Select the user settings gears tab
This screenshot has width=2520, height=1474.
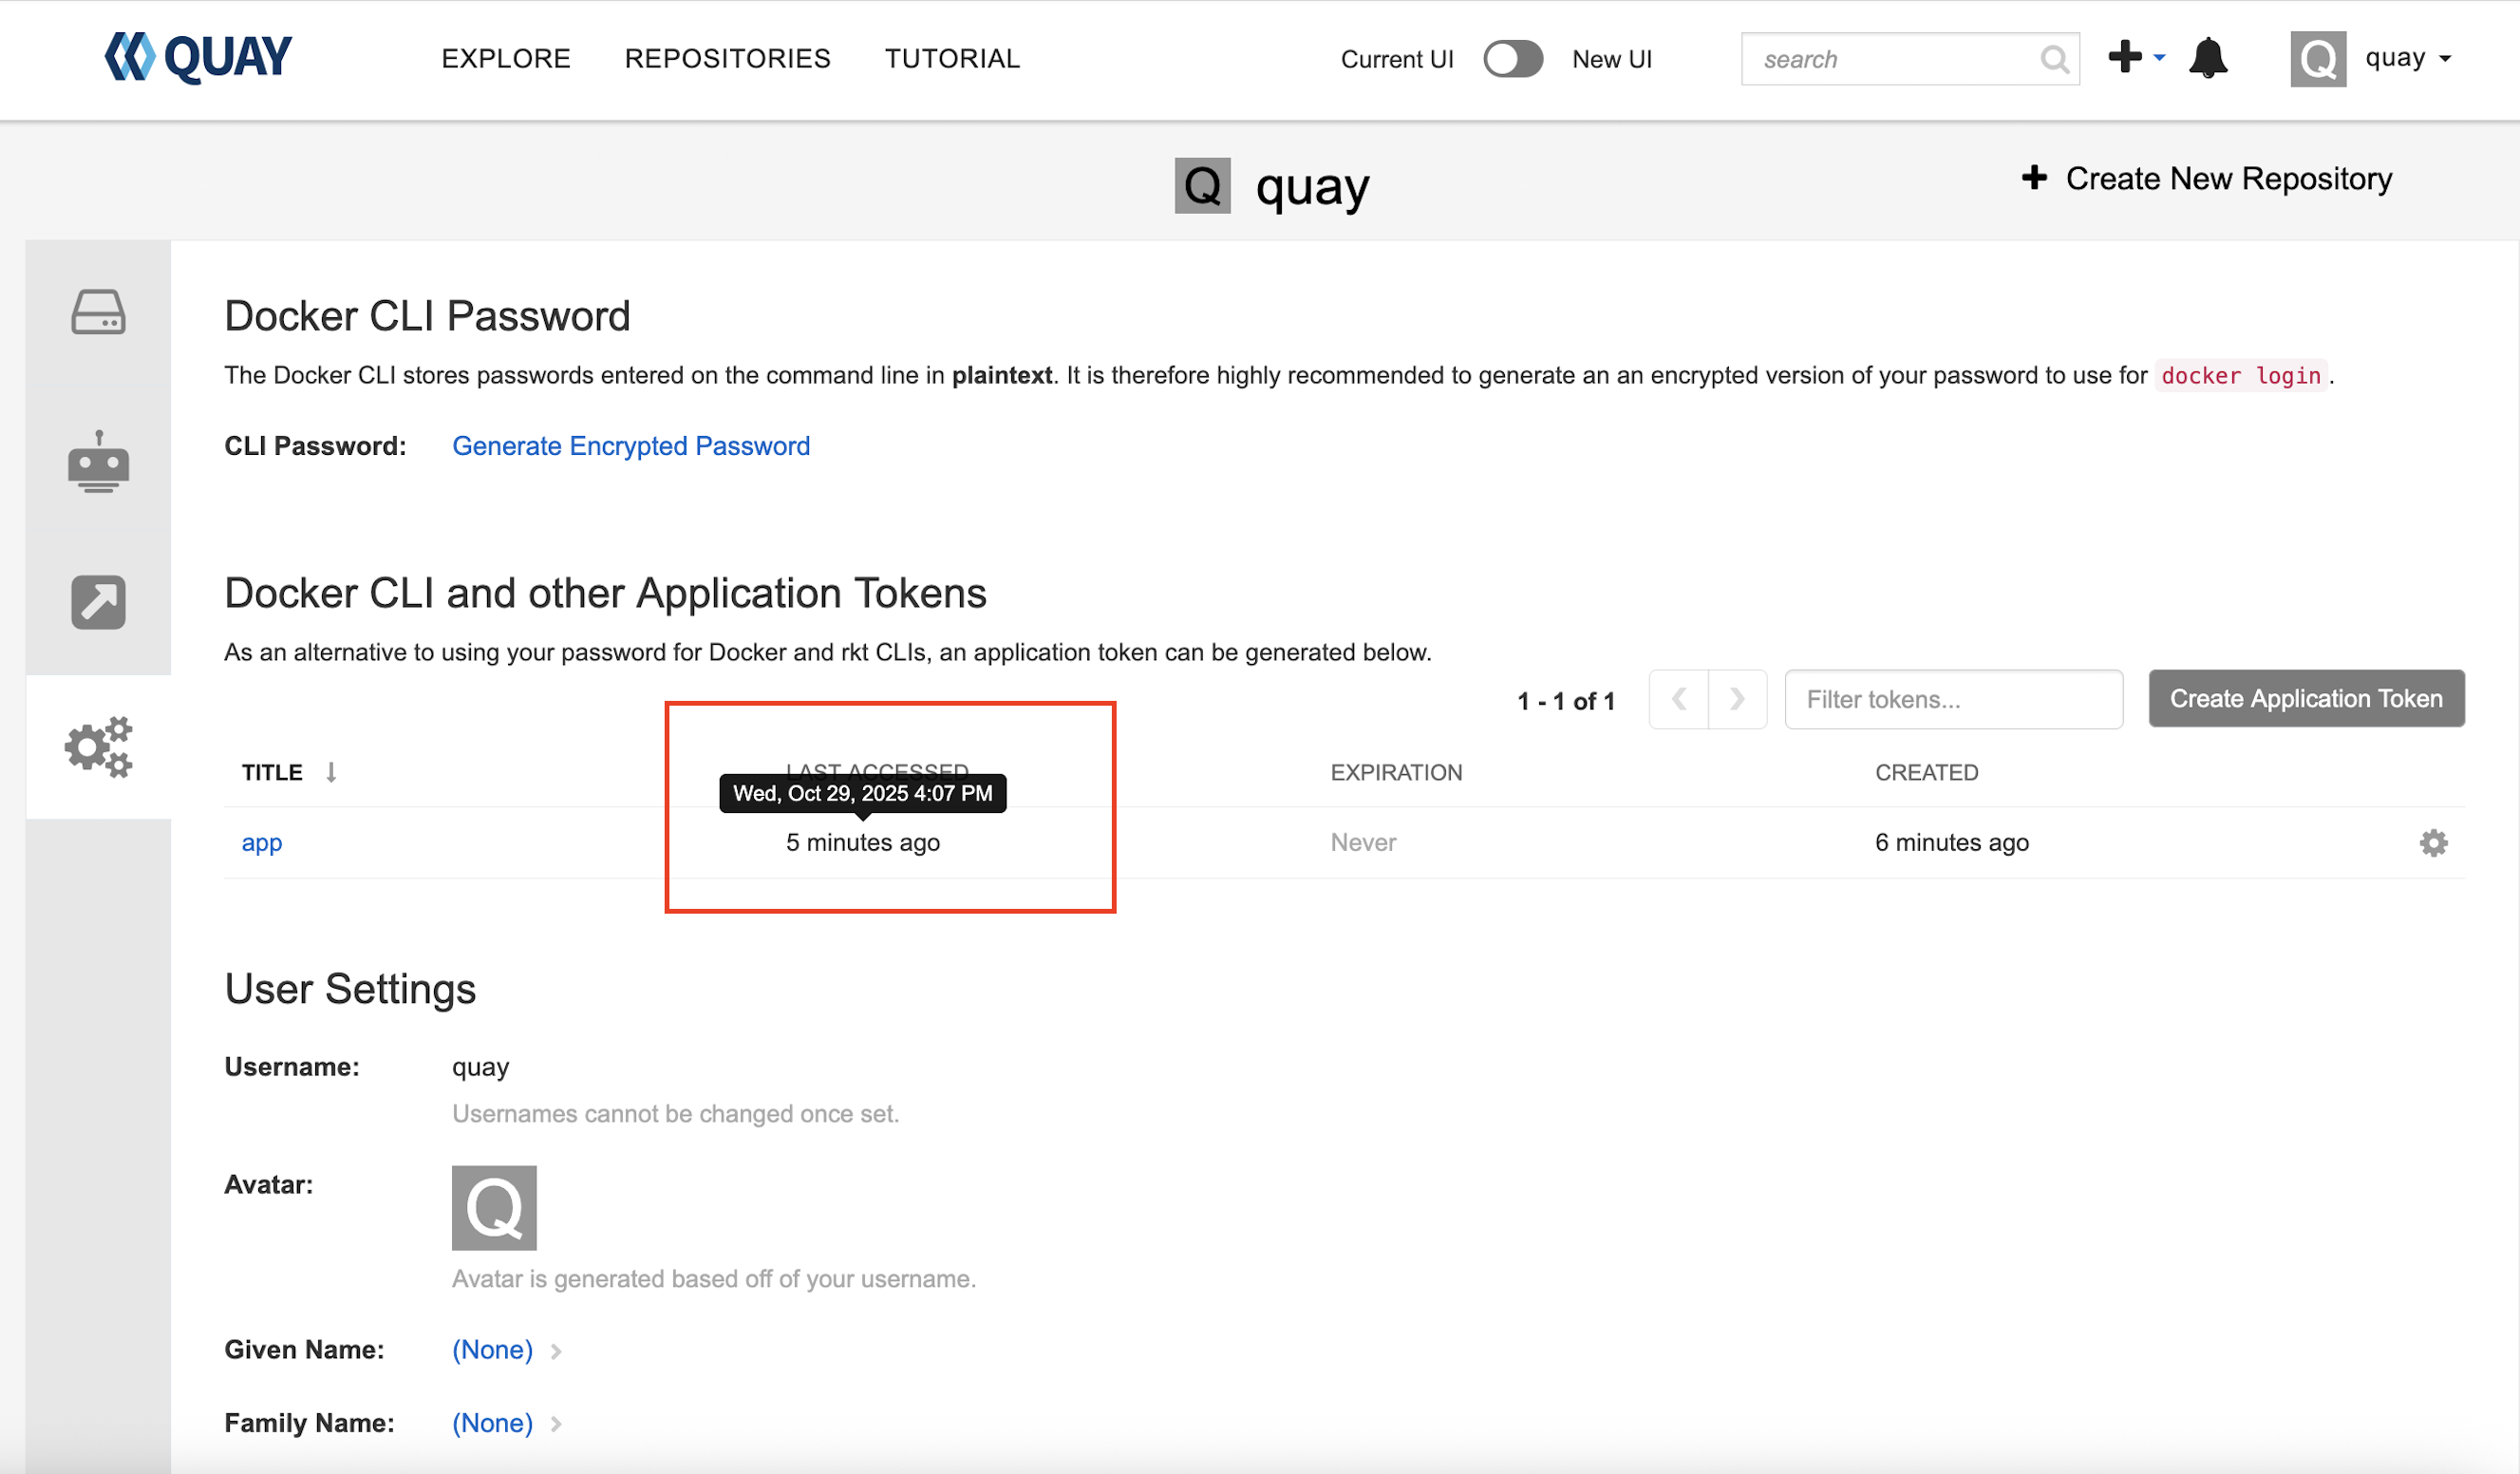click(98, 746)
